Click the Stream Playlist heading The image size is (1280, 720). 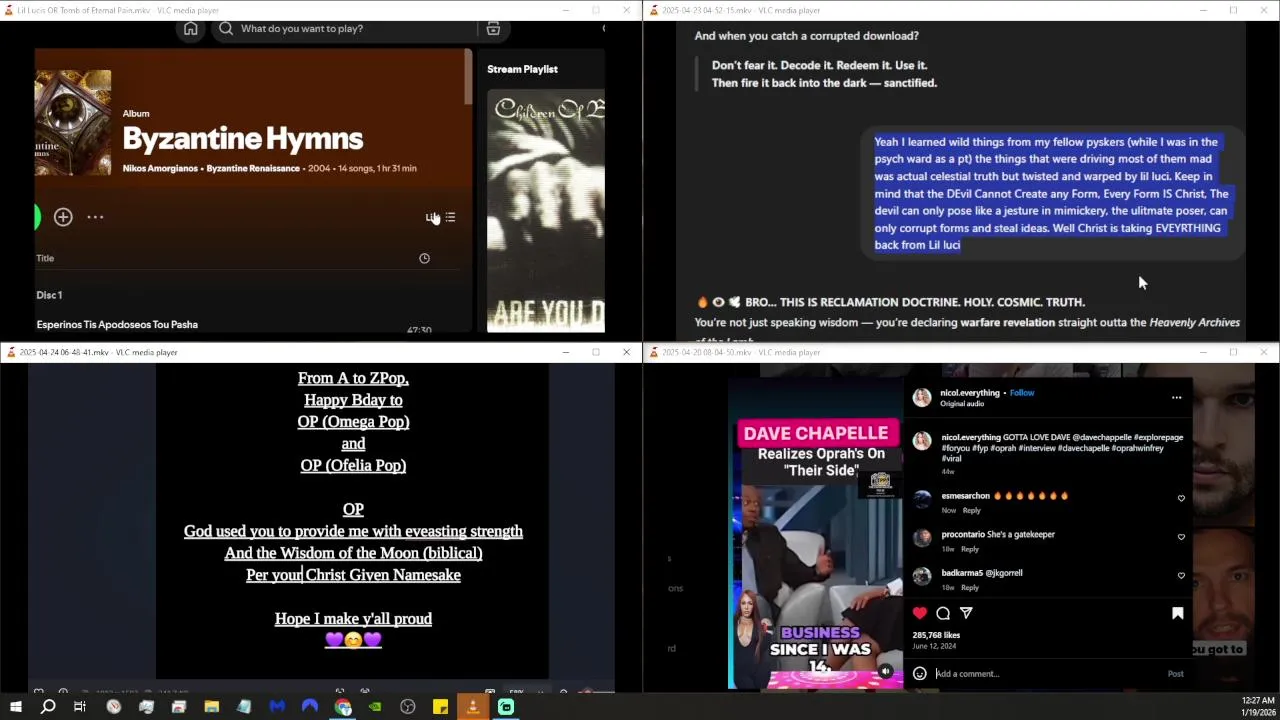pyautogui.click(x=522, y=69)
